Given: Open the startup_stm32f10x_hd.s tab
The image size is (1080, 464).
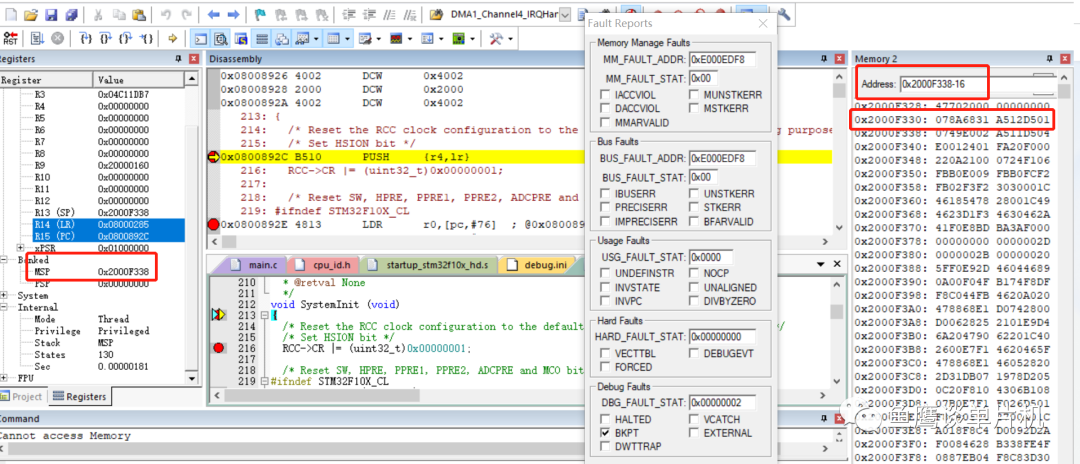Looking at the screenshot, I should point(429,264).
